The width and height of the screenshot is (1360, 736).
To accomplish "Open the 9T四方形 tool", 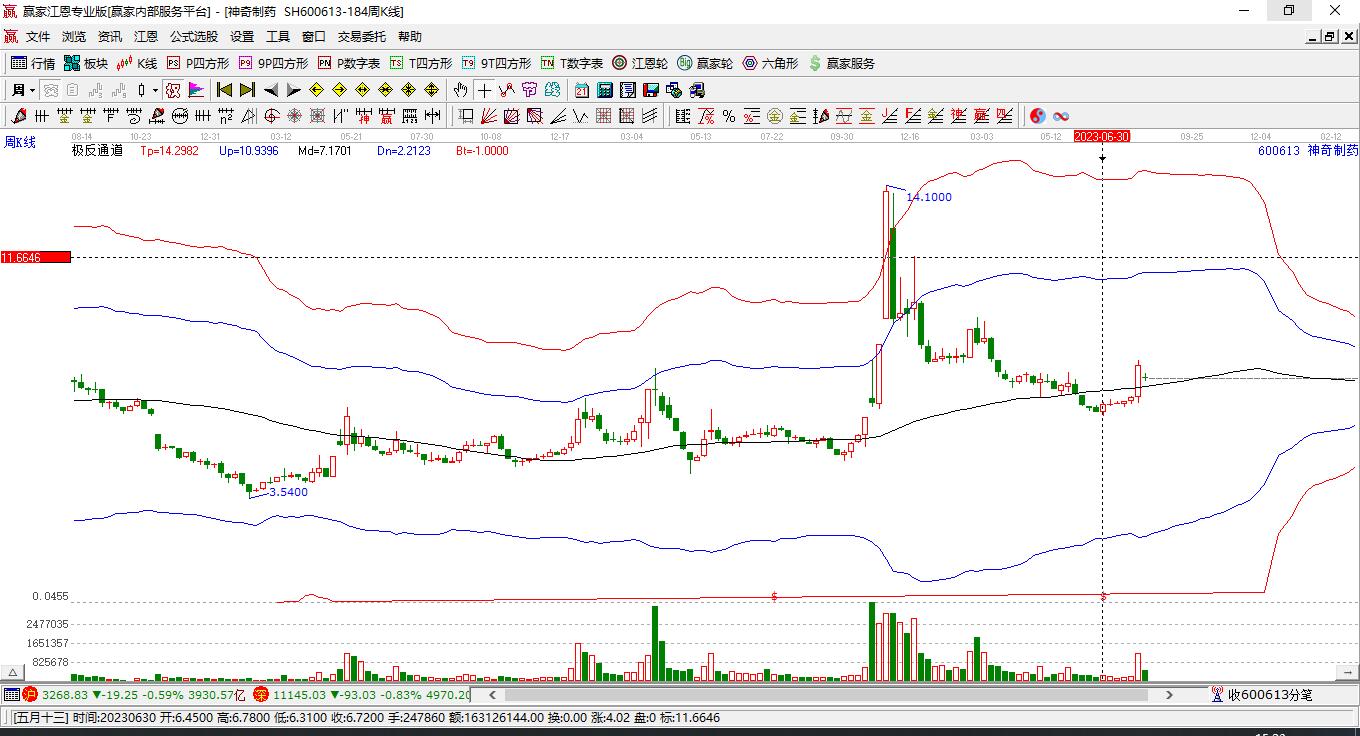I will (x=496, y=63).
